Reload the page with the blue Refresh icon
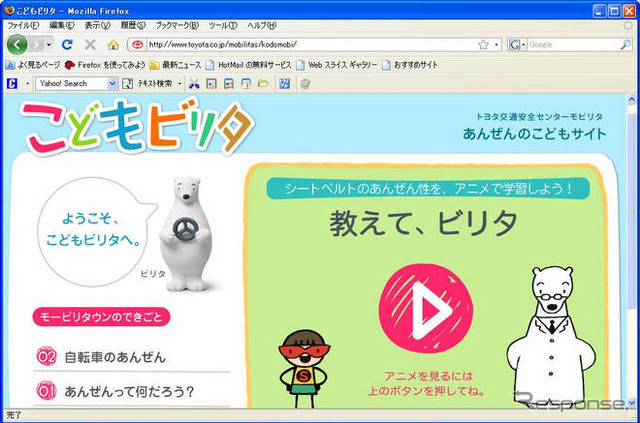Image resolution: width=640 pixels, height=423 pixels. coord(67,45)
